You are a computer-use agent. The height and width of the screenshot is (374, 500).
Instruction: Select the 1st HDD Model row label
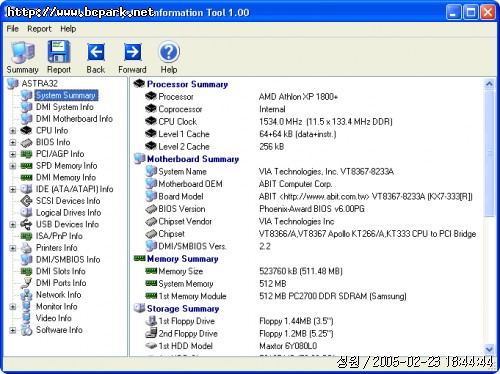(x=186, y=346)
